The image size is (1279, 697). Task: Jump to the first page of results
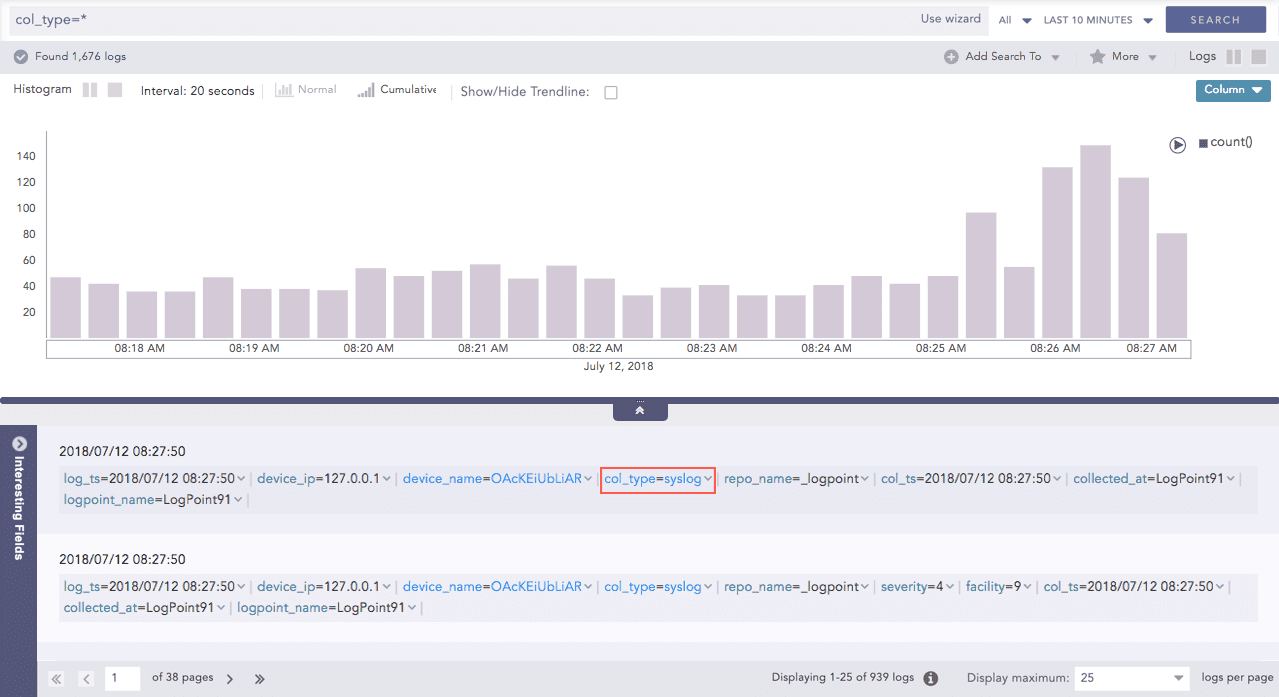coord(56,679)
